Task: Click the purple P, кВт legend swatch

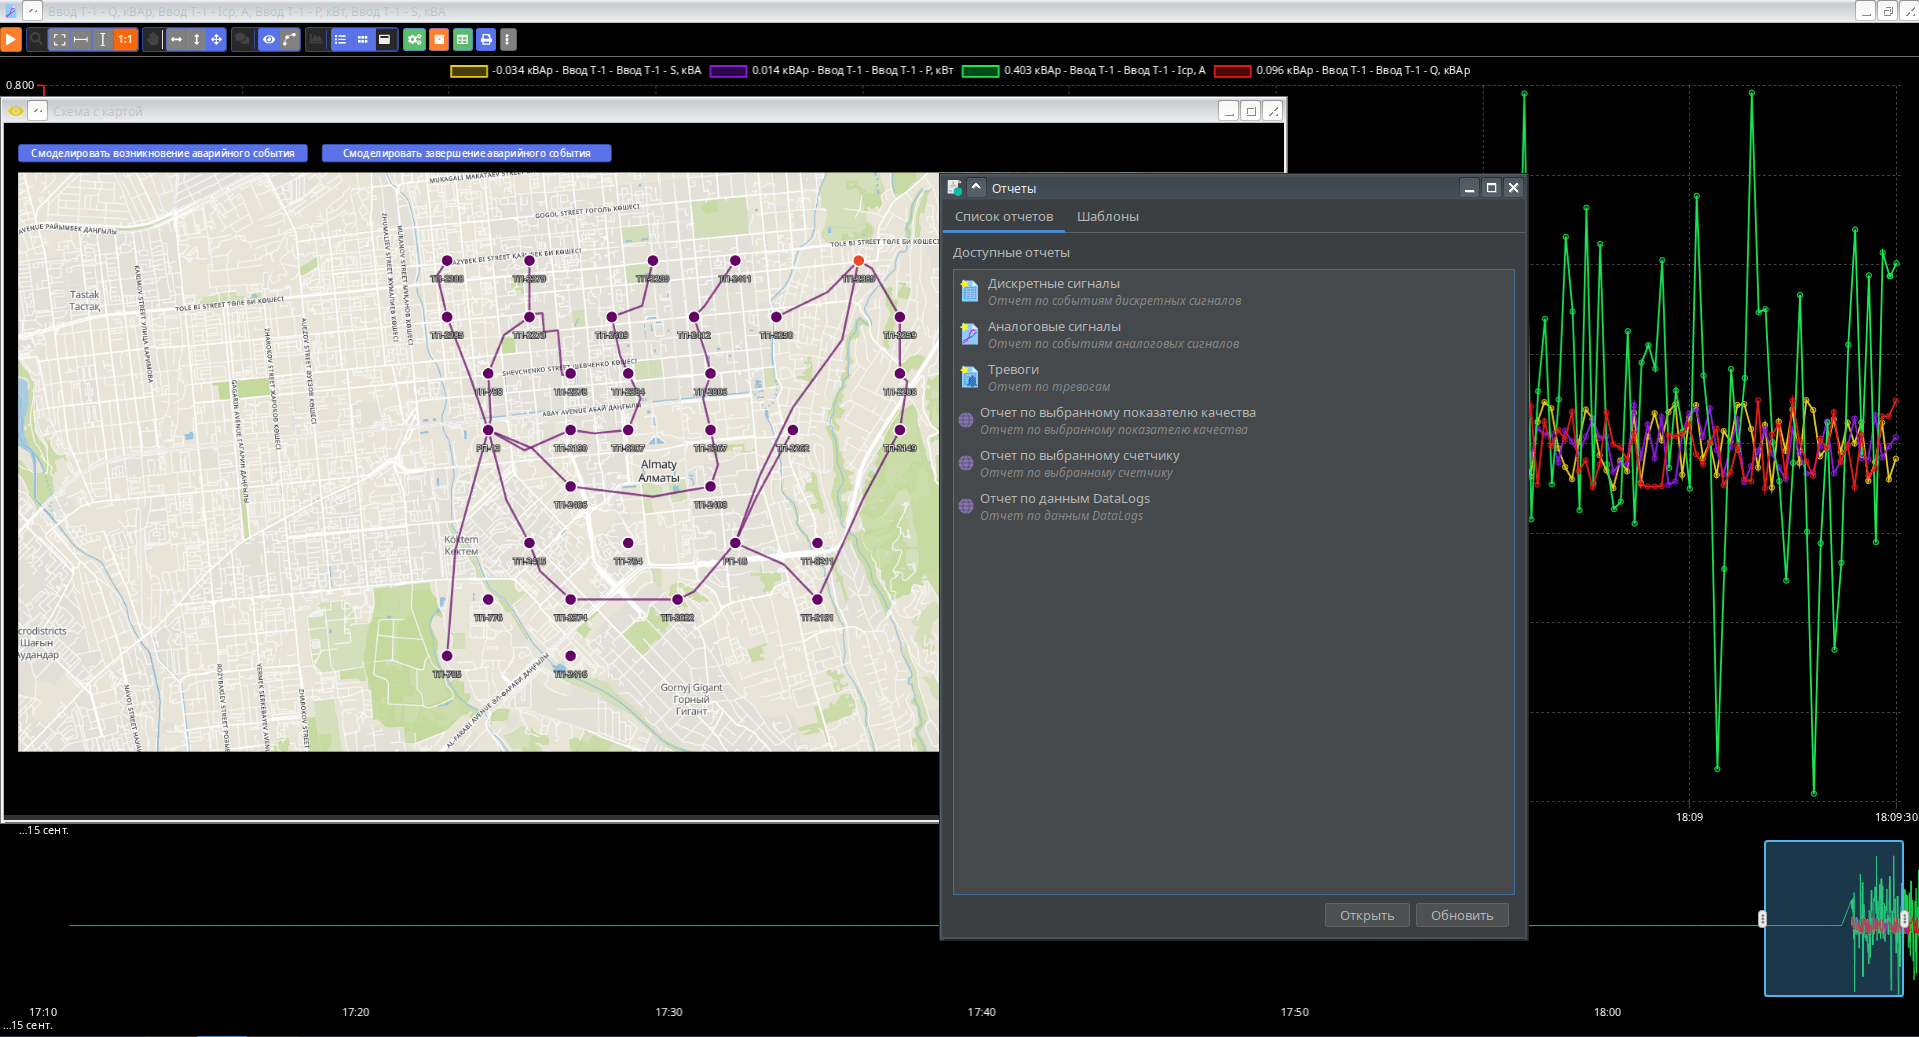Action: [x=728, y=71]
